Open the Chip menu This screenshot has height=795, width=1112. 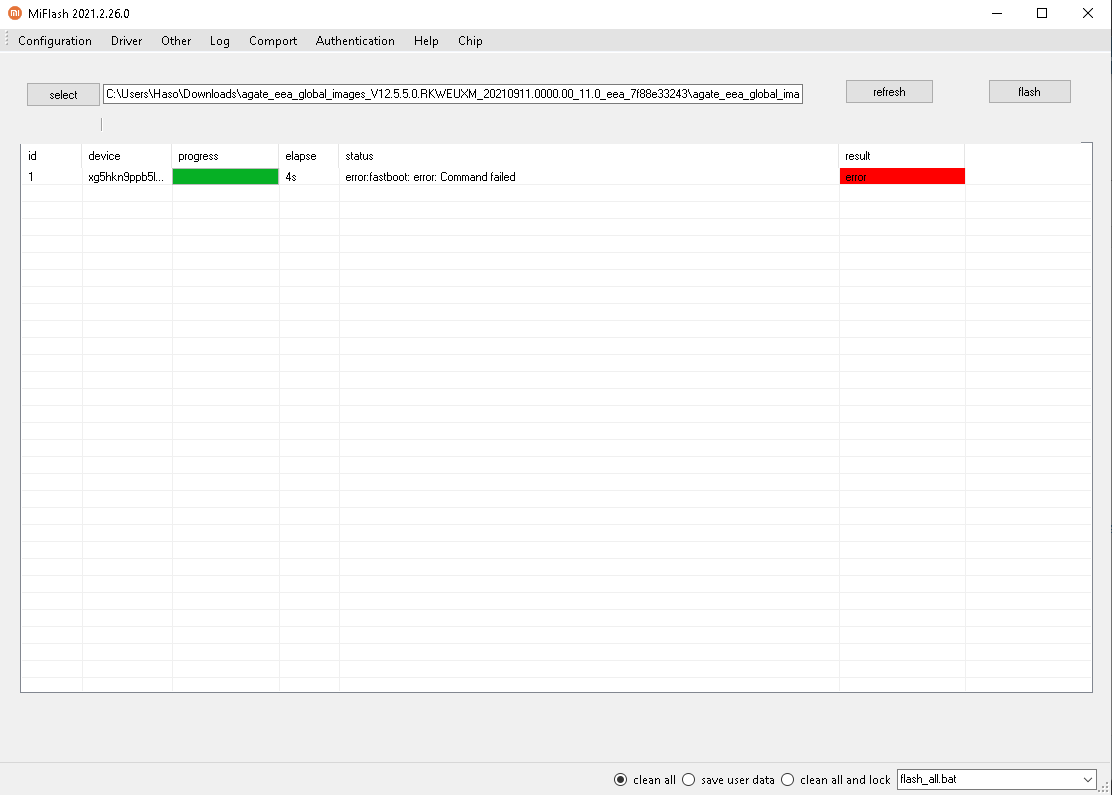click(470, 40)
